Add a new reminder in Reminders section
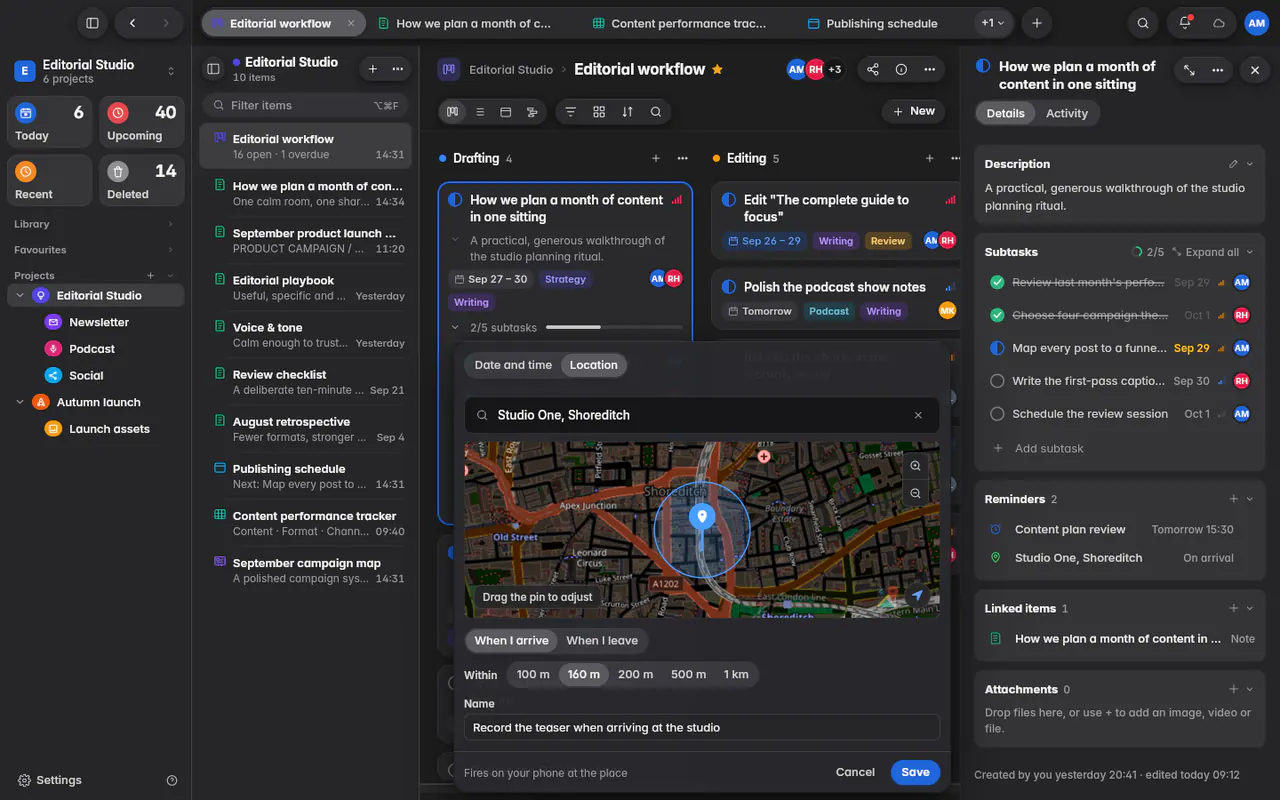 pos(1233,499)
